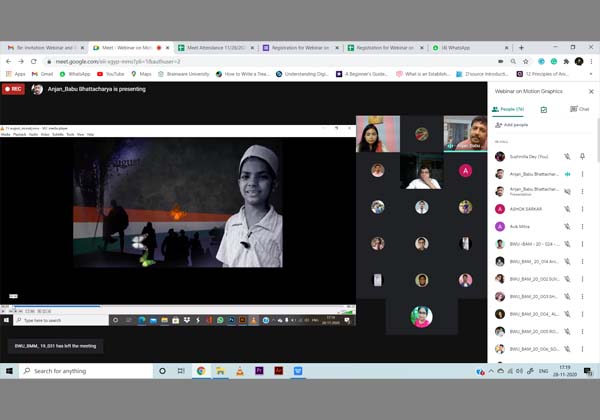This screenshot has width=600, height=420.
Task: Open more options for BWU_BAM_20_014
Action: [x=582, y=262]
